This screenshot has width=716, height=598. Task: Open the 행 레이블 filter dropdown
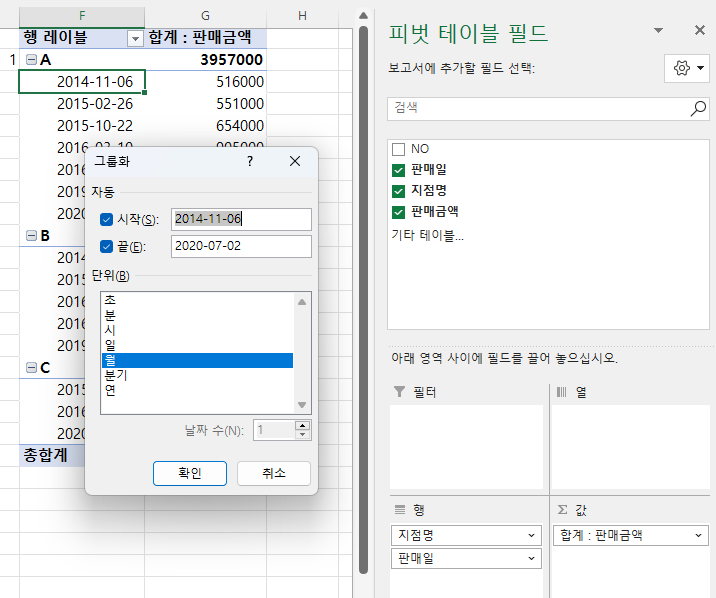(x=135, y=39)
